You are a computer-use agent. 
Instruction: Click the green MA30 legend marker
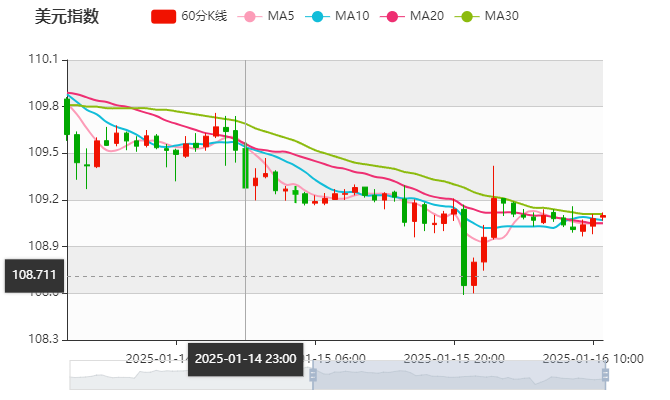[465, 16]
